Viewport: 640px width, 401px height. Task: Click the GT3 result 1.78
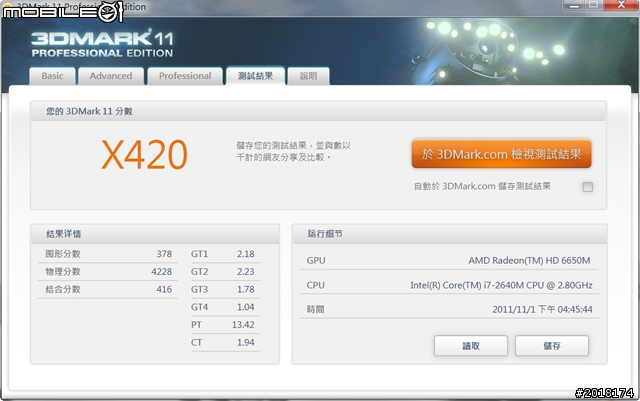pyautogui.click(x=246, y=290)
